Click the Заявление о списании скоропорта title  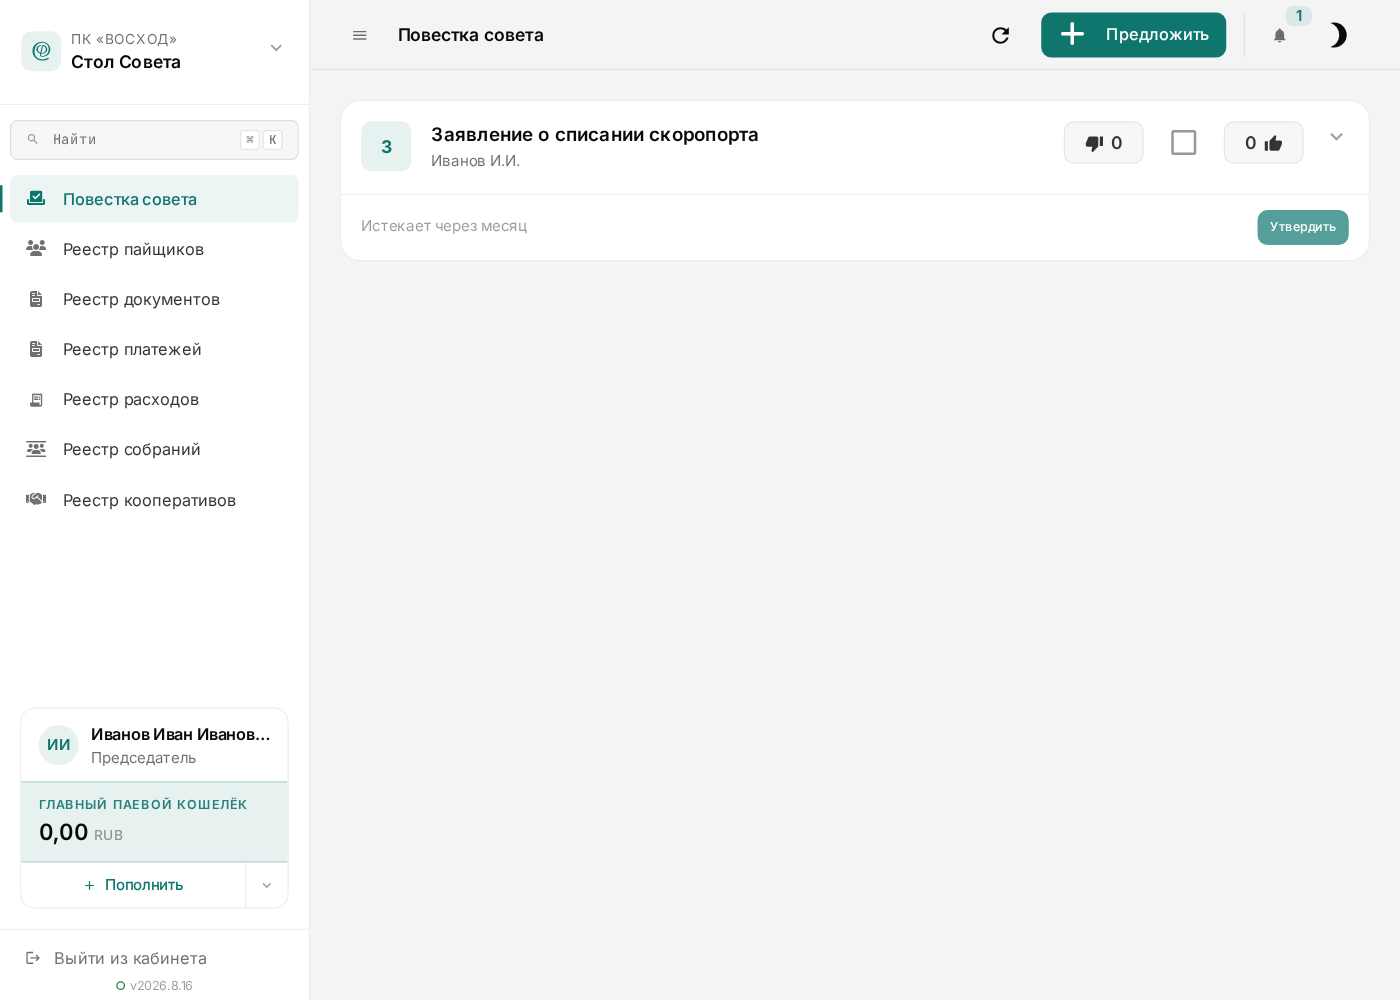(595, 134)
